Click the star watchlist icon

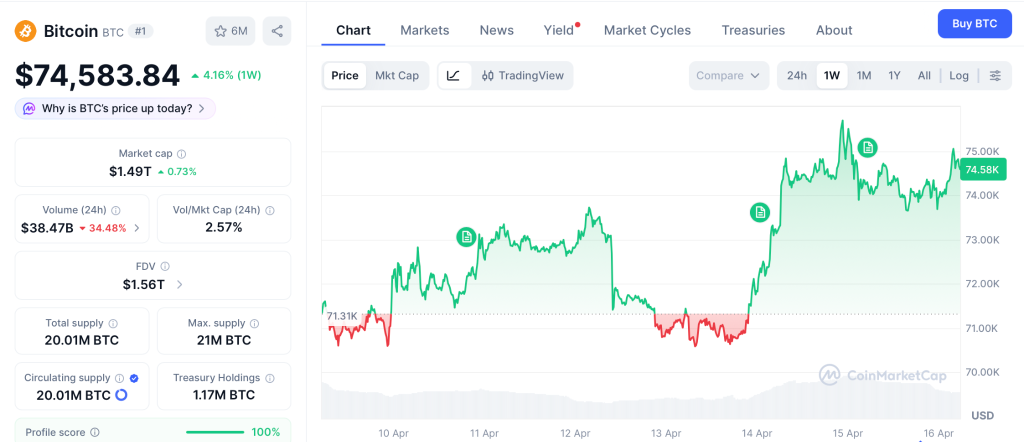[x=221, y=31]
